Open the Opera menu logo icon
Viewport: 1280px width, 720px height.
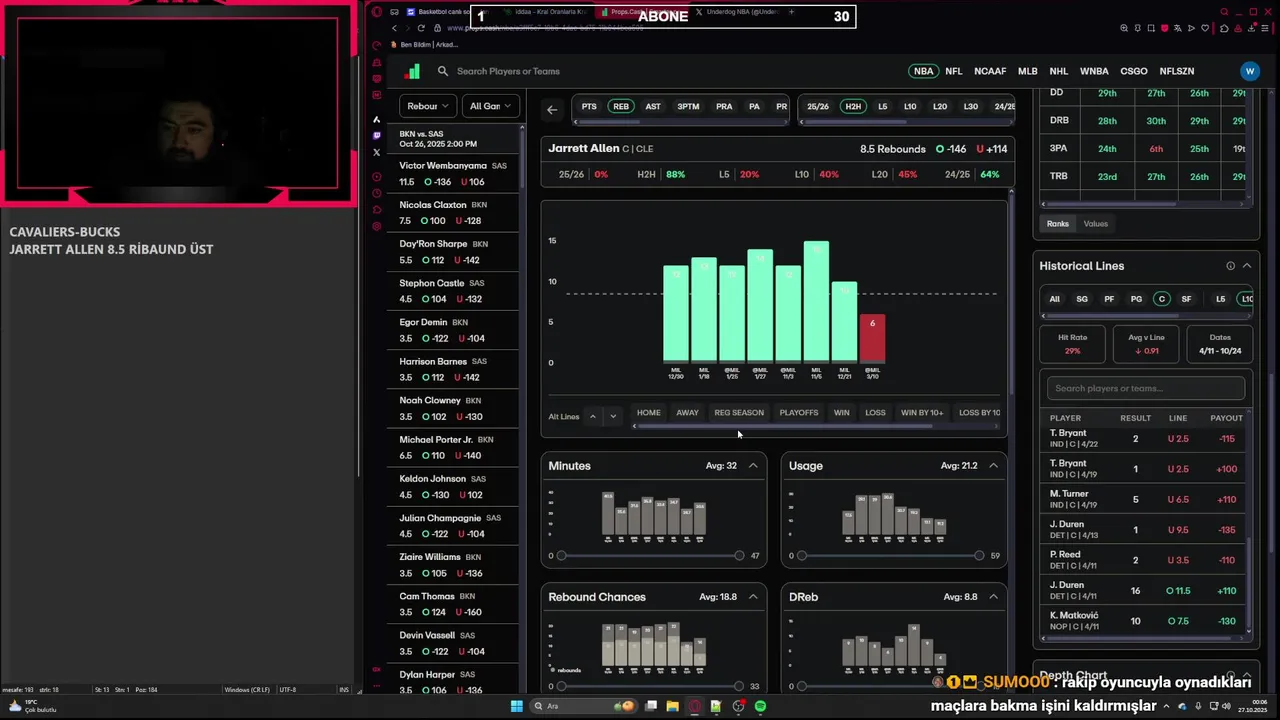click(x=377, y=12)
